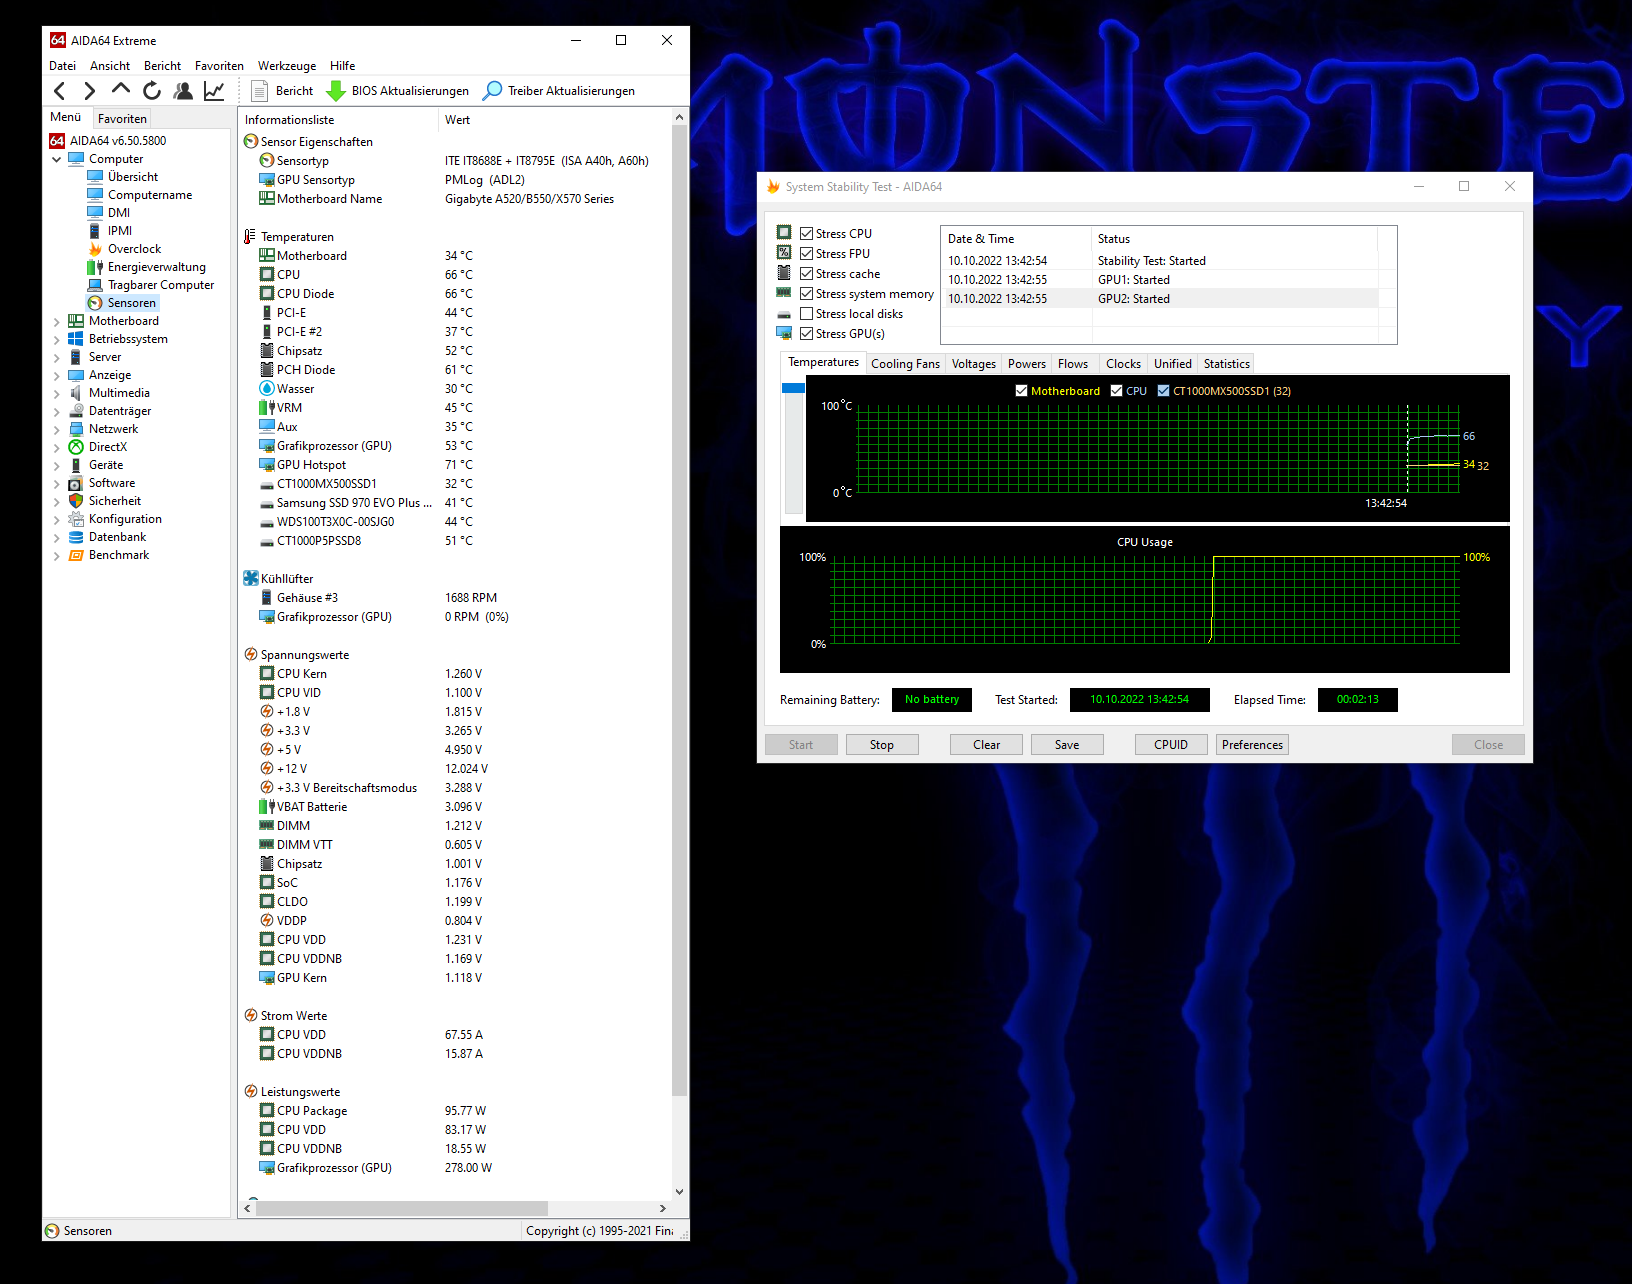Collapse the Computer tree node

(x=56, y=159)
